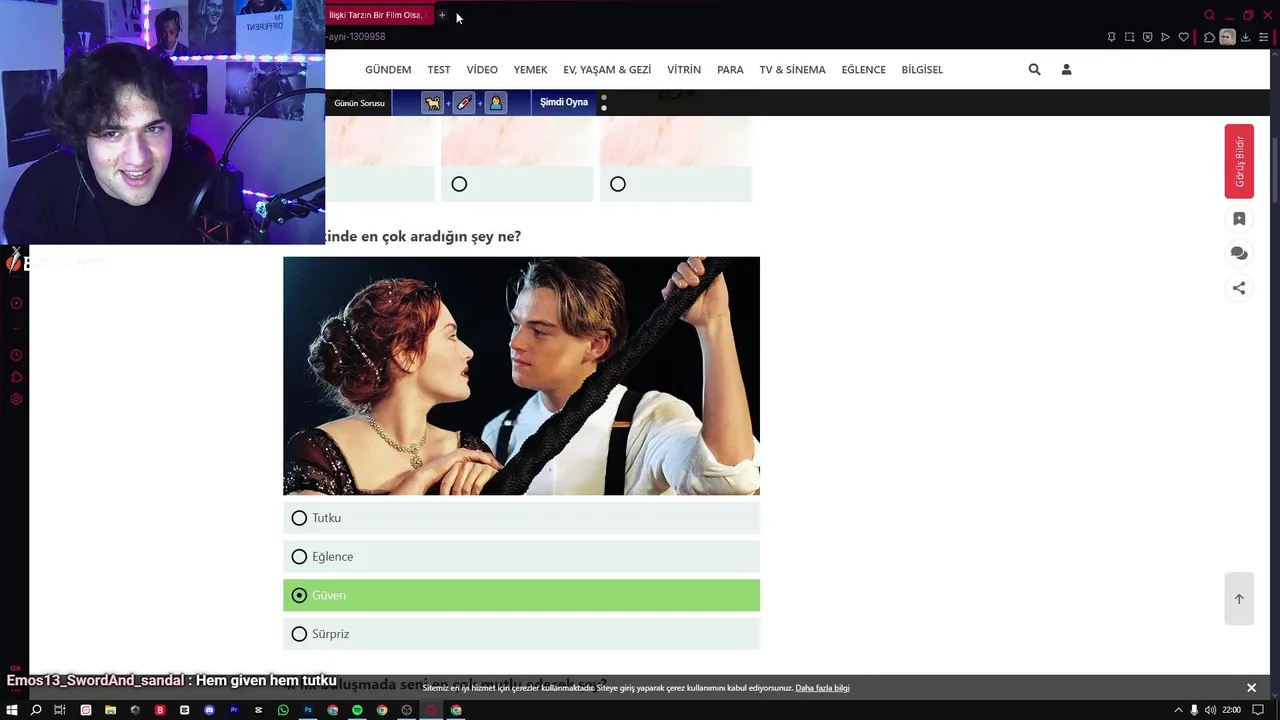Open the TV & SİNEMA menu item
Image resolution: width=1280 pixels, height=720 pixels.
tap(792, 70)
